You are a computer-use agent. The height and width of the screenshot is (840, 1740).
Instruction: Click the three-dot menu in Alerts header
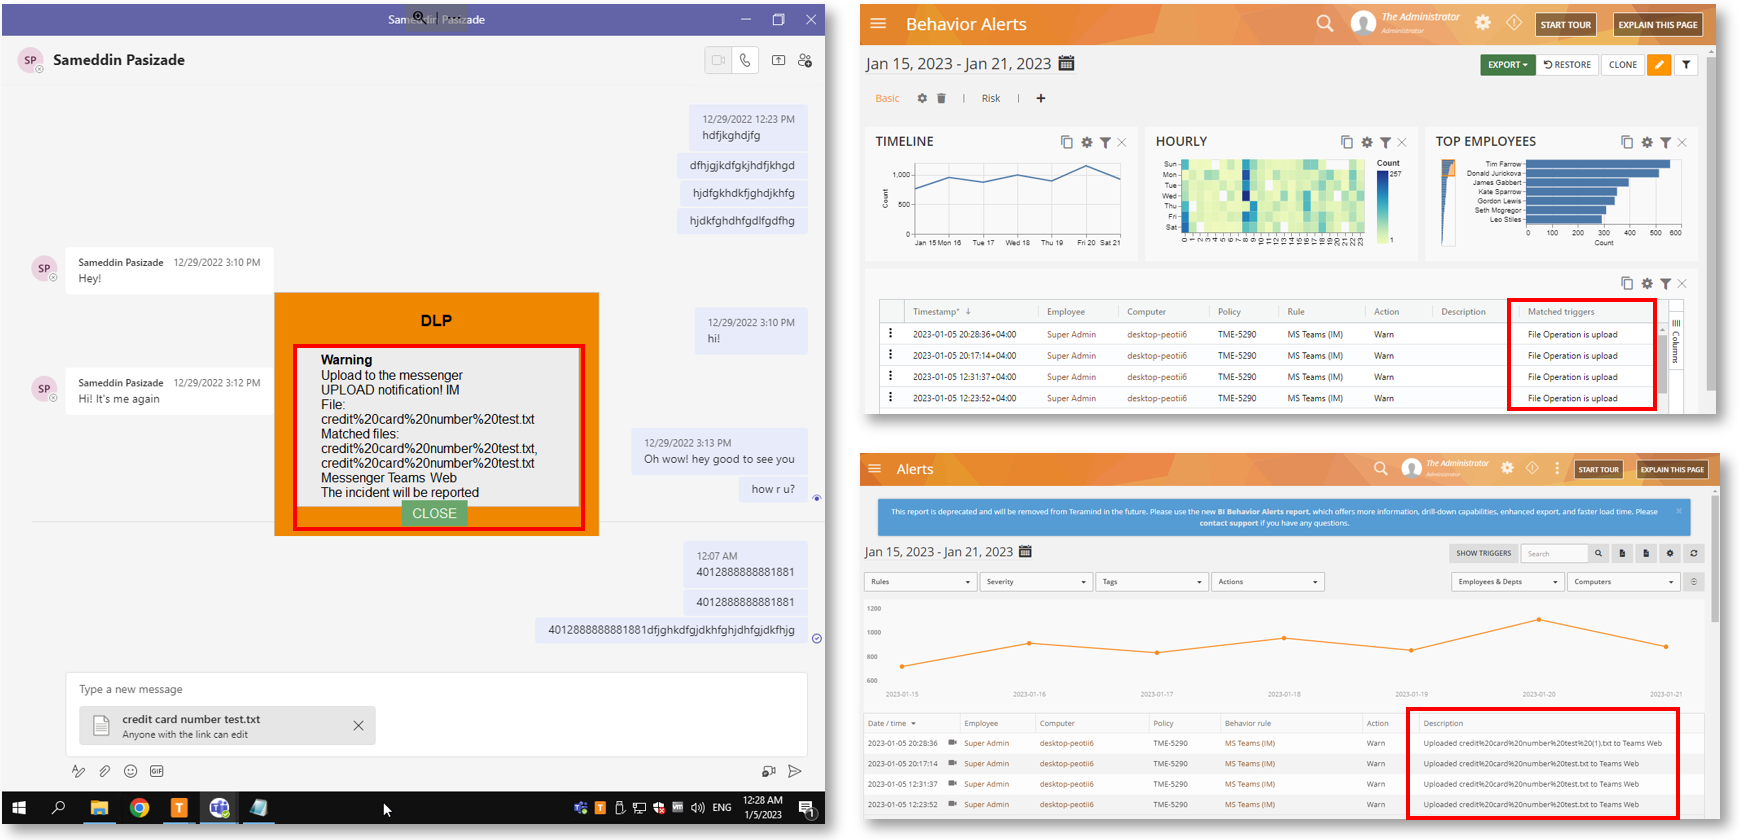(x=1557, y=468)
